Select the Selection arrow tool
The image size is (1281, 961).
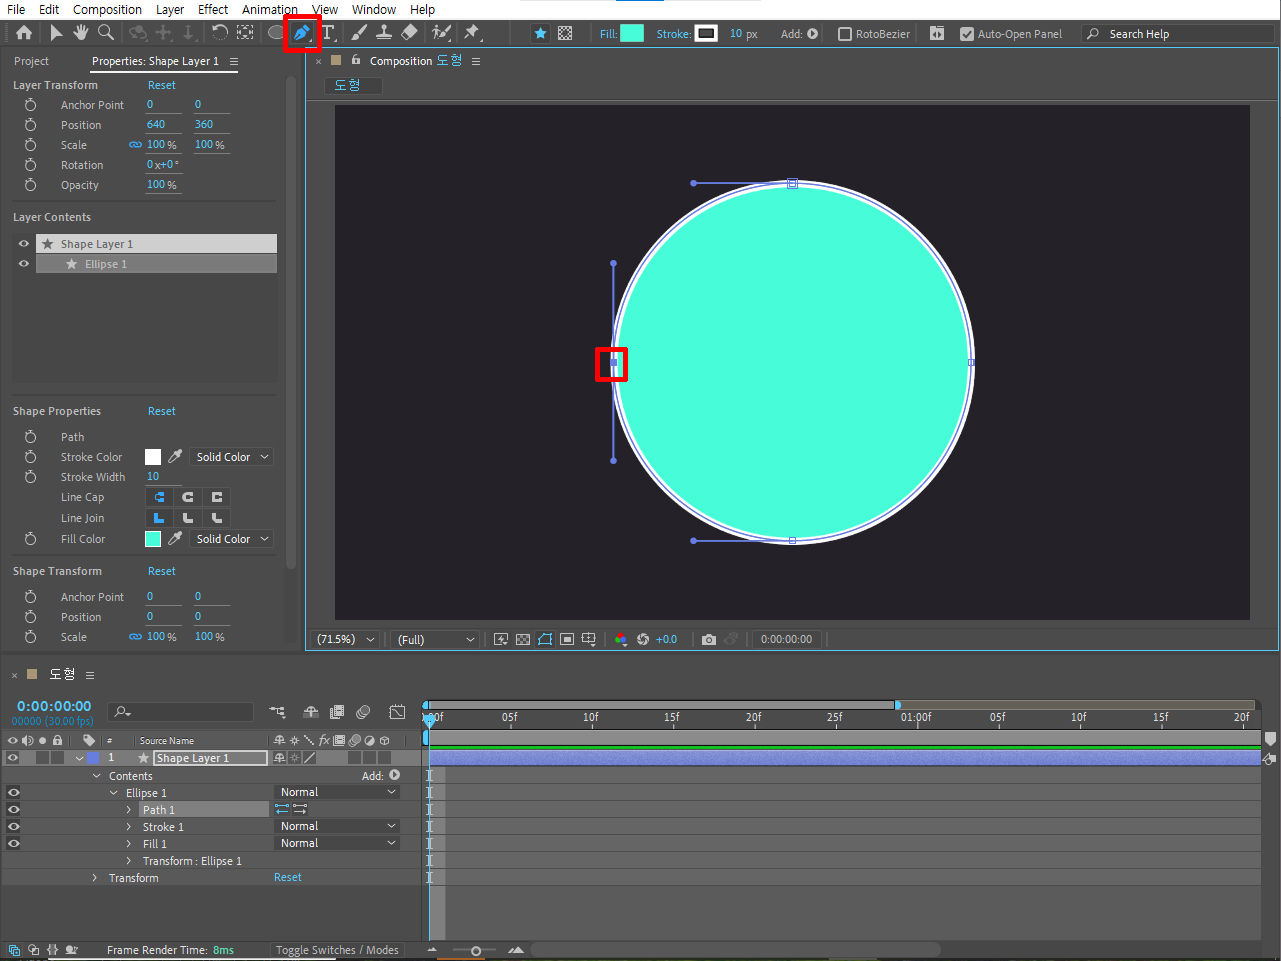pyautogui.click(x=56, y=33)
